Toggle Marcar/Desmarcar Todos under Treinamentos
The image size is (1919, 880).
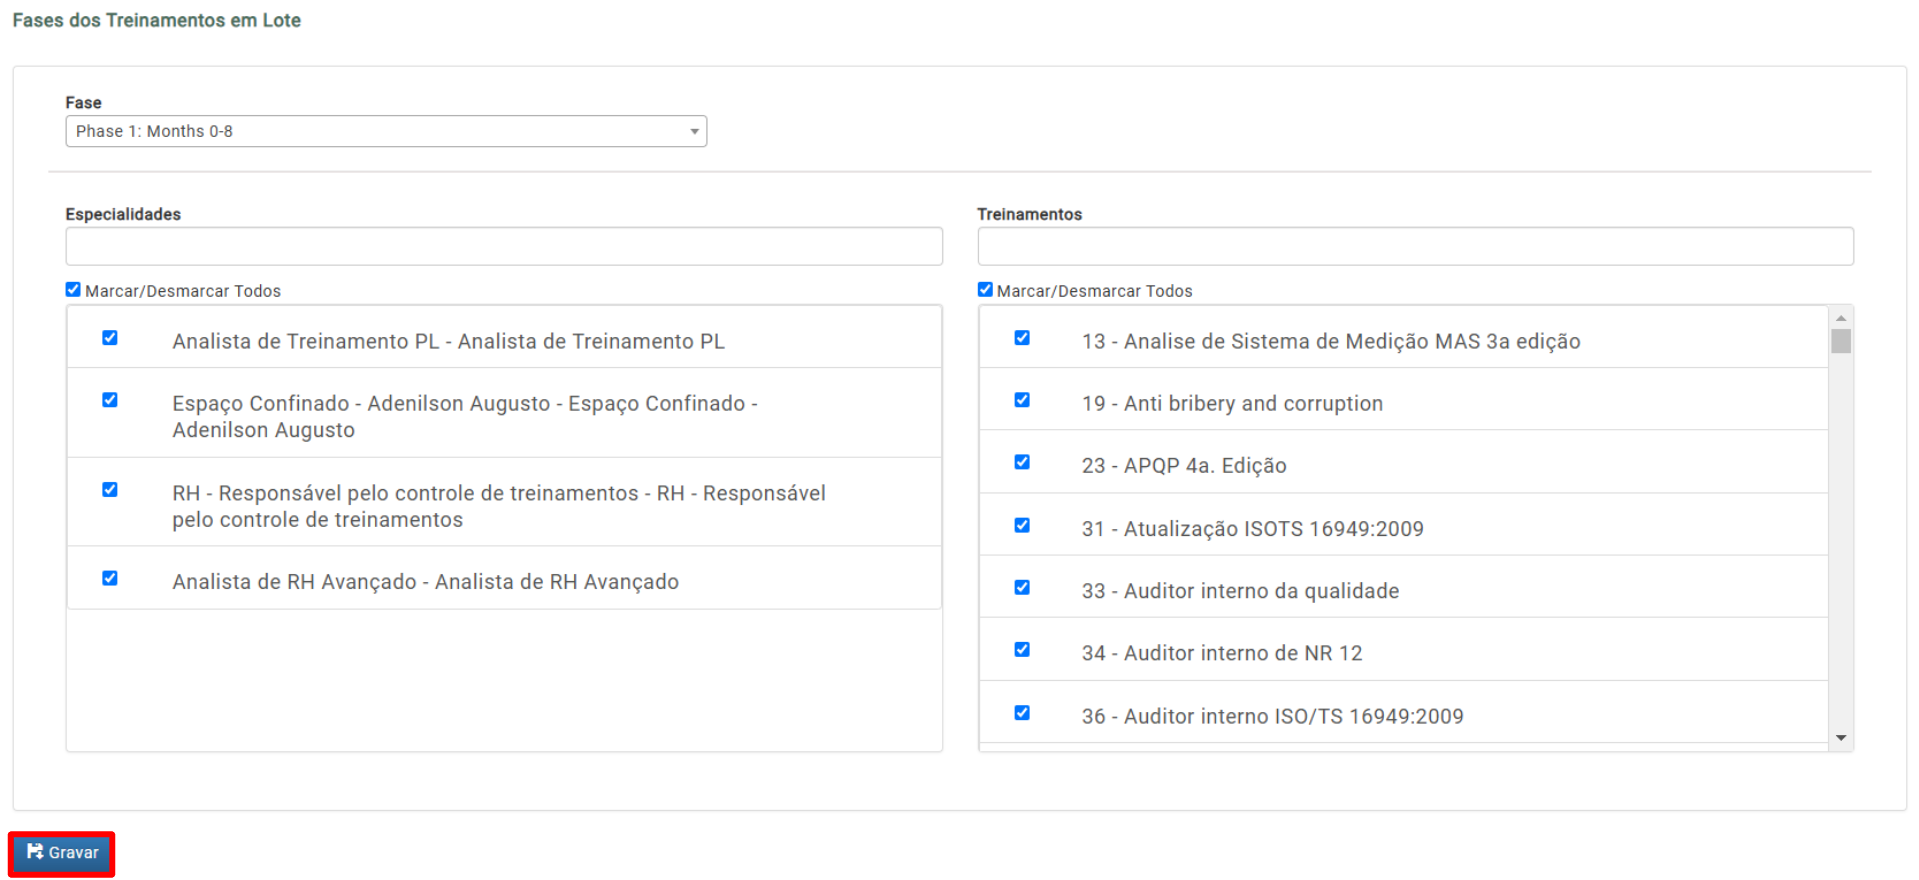click(x=985, y=290)
